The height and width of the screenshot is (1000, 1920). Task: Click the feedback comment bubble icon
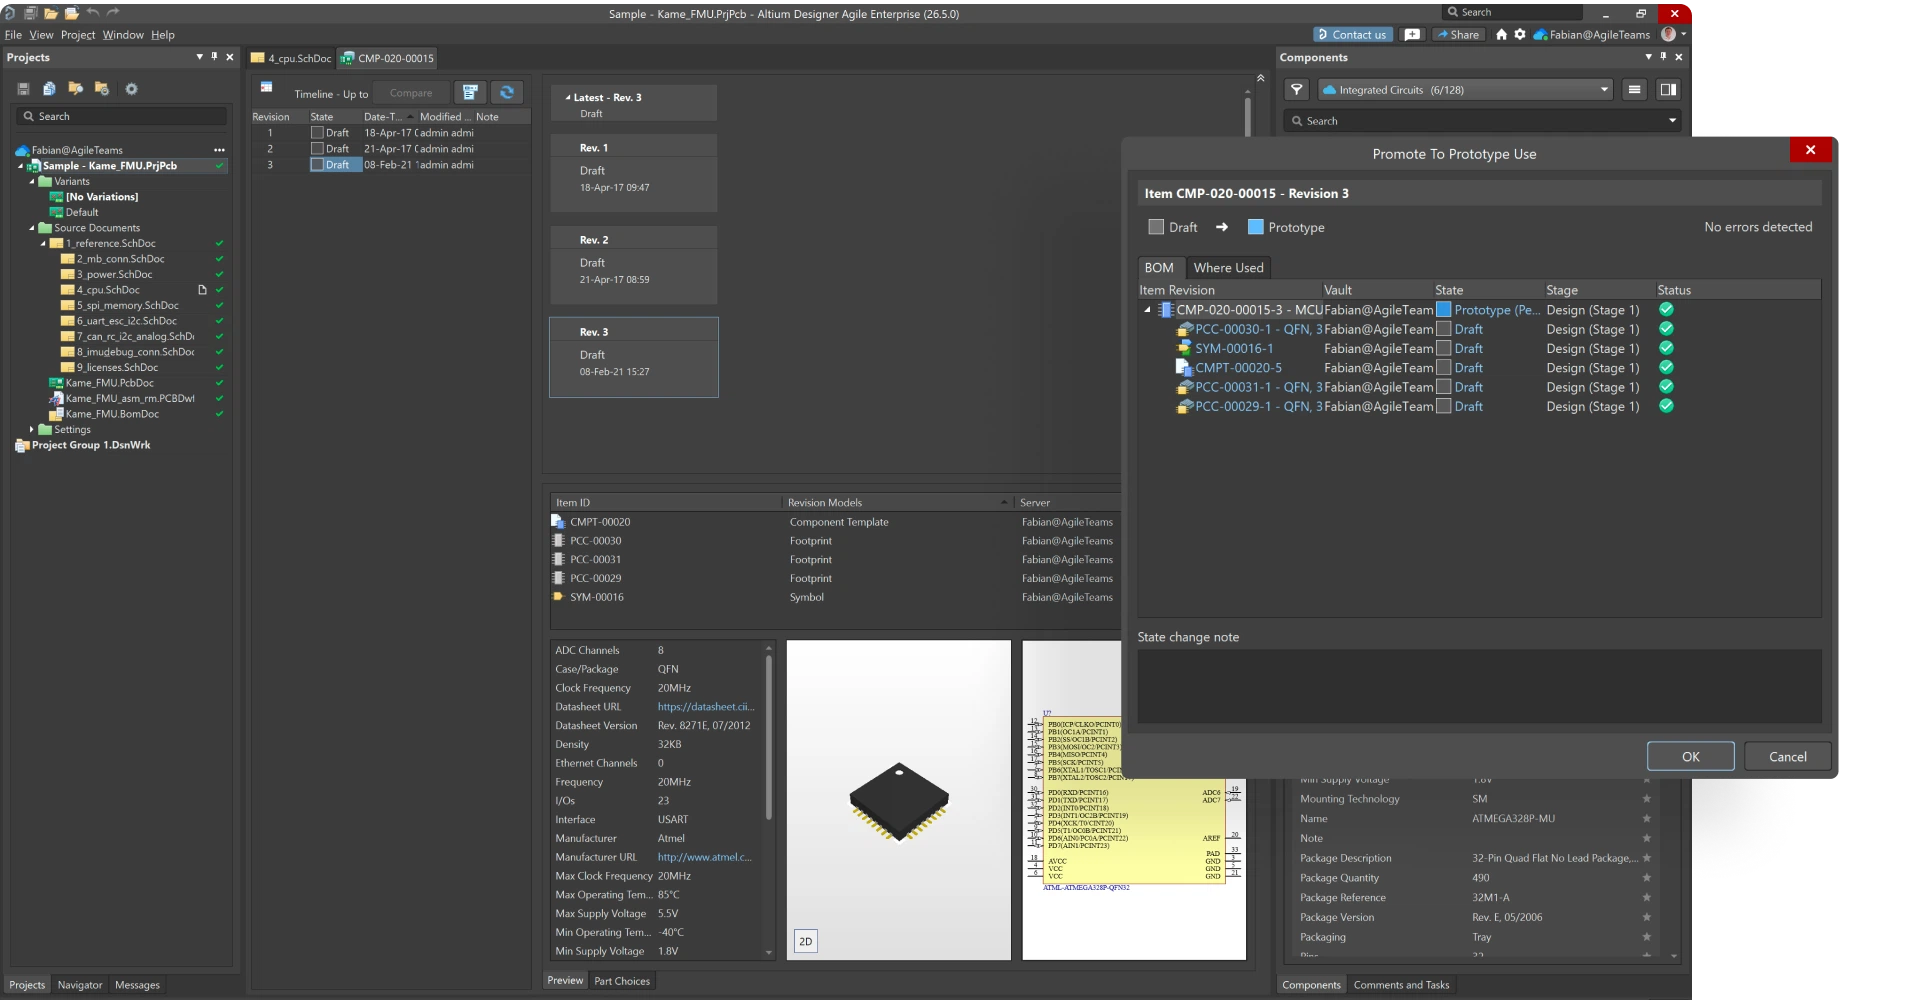(1412, 34)
